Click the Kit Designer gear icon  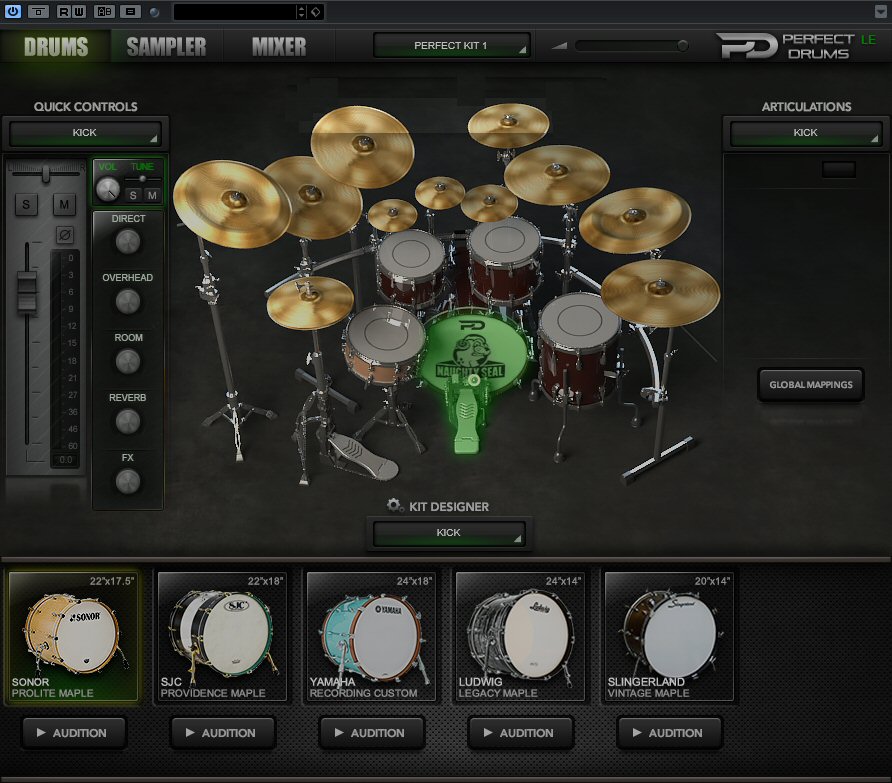click(x=394, y=505)
